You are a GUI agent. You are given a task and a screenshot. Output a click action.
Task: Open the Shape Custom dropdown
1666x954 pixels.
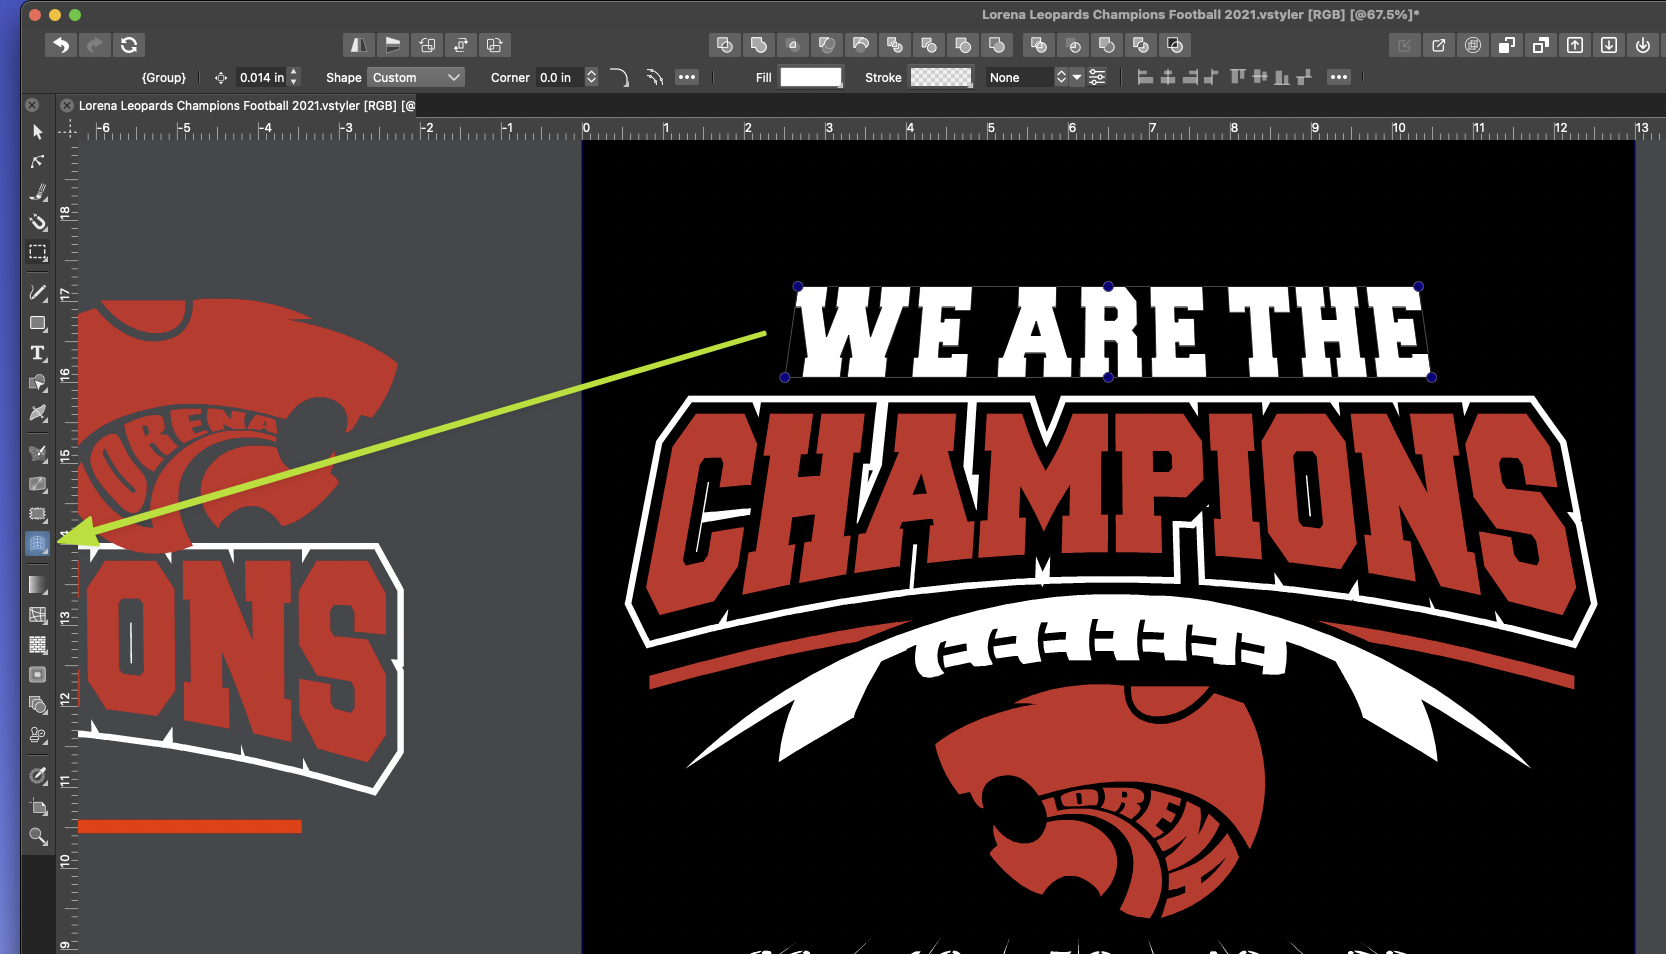tap(416, 77)
